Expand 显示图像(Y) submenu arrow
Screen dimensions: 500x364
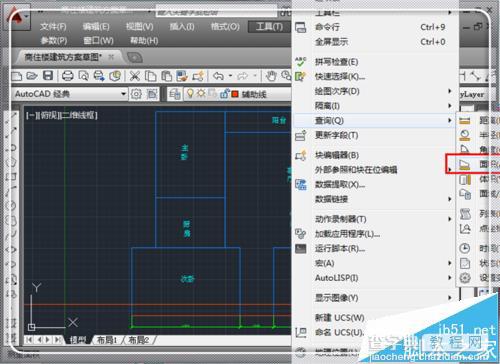coord(450,298)
